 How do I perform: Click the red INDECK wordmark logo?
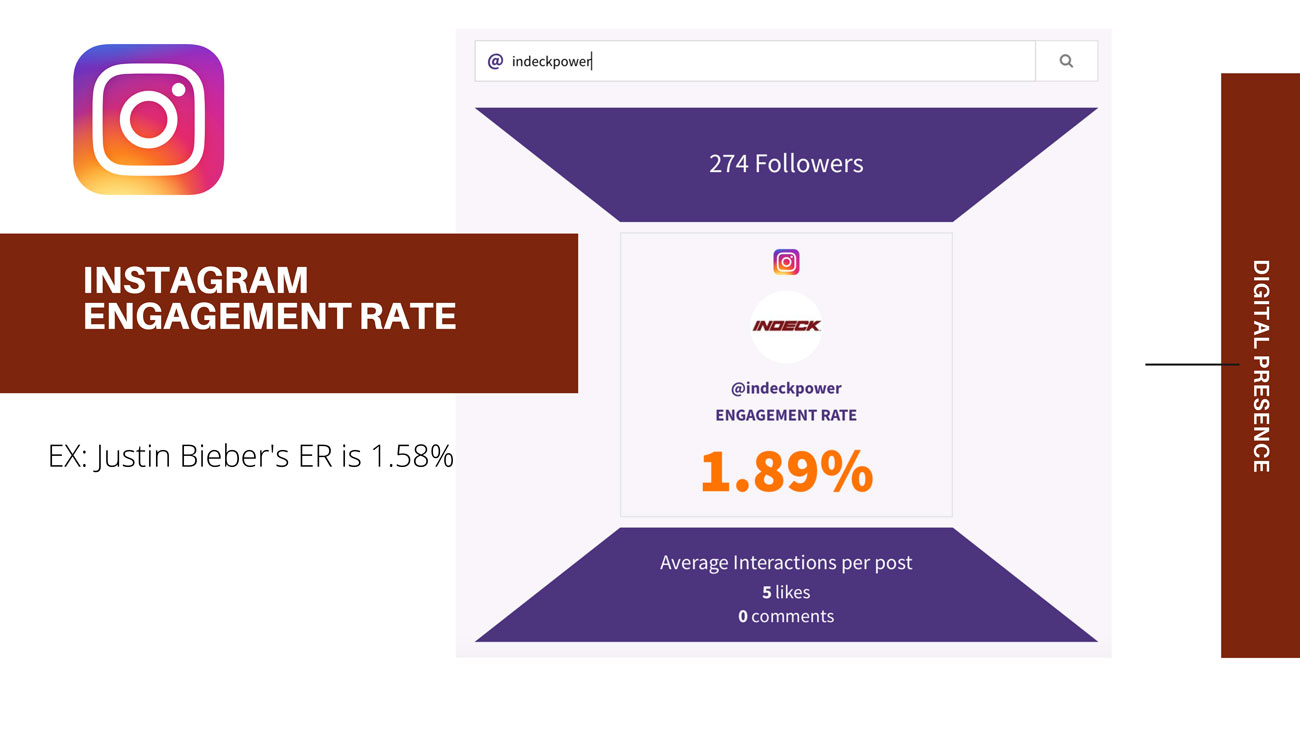click(x=786, y=326)
